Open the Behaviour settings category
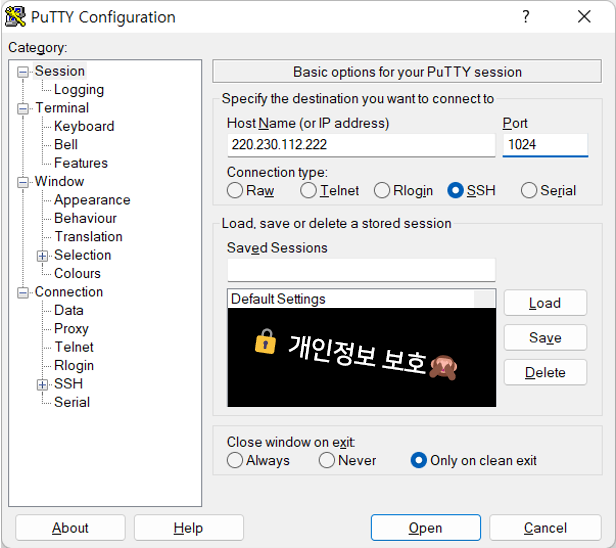This screenshot has height=548, width=616. 85,218
